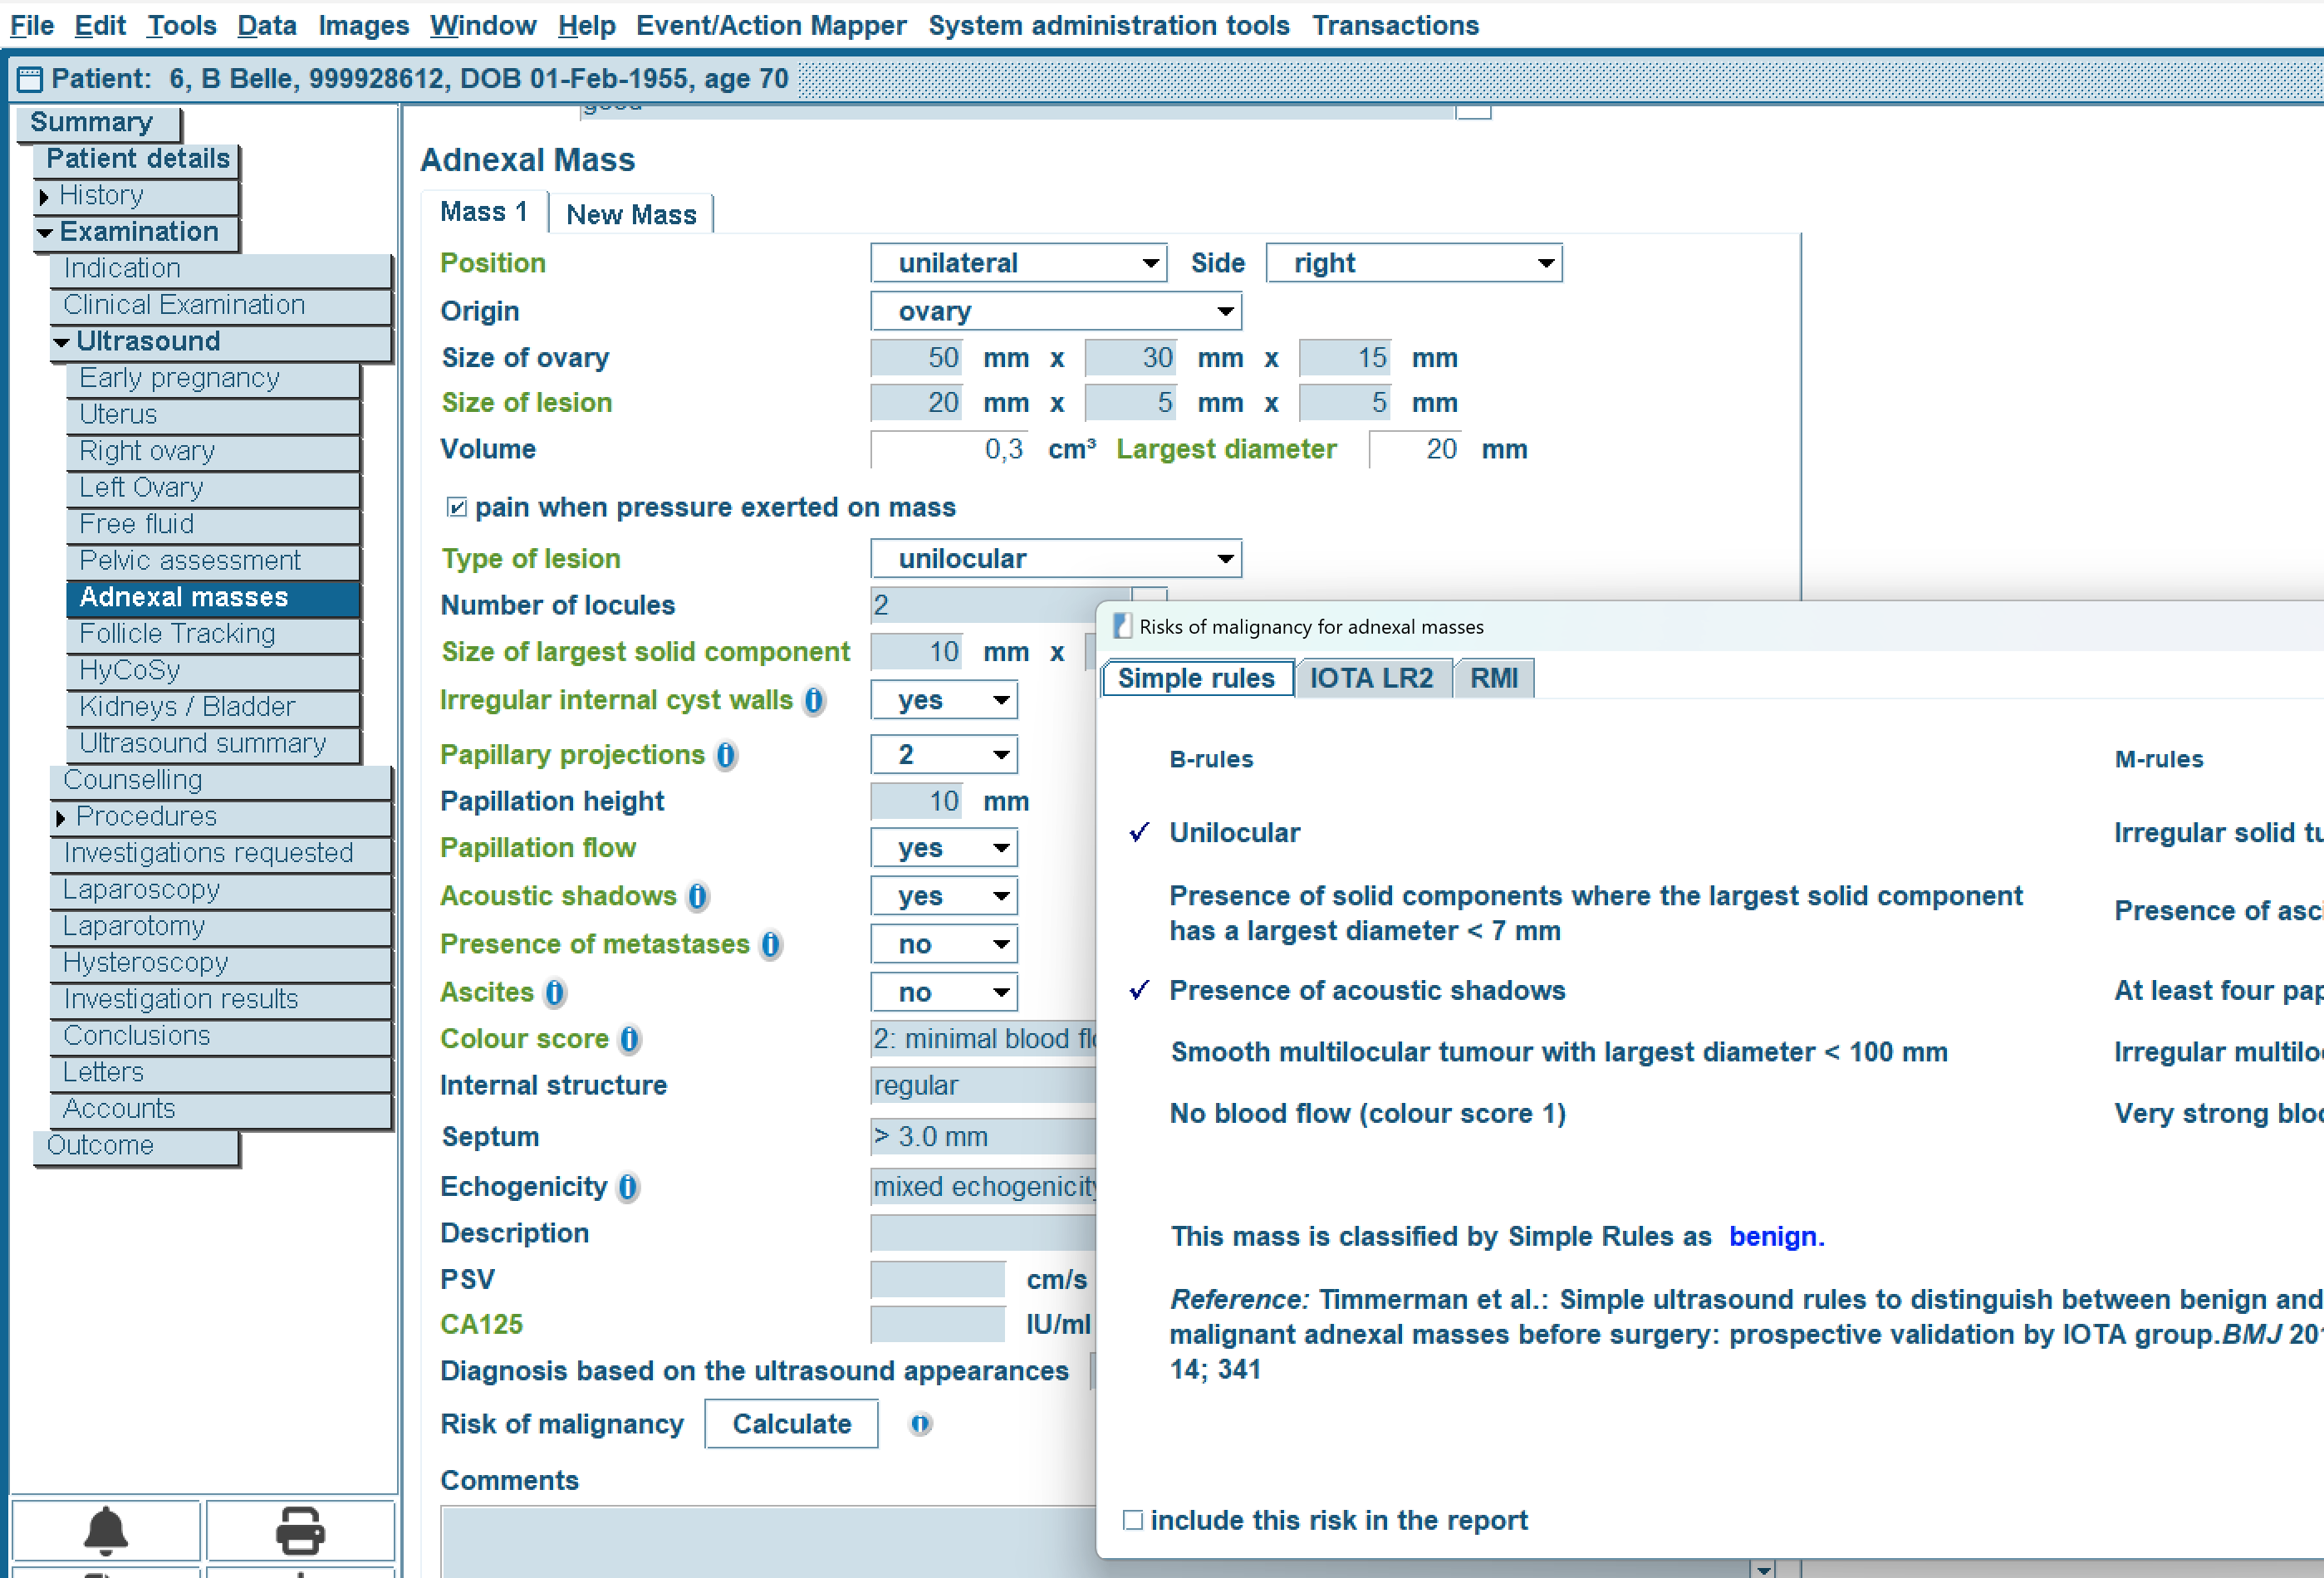The height and width of the screenshot is (1578, 2324).
Task: Open Irregular internal cyst walls dropdown
Action: pyautogui.click(x=944, y=700)
